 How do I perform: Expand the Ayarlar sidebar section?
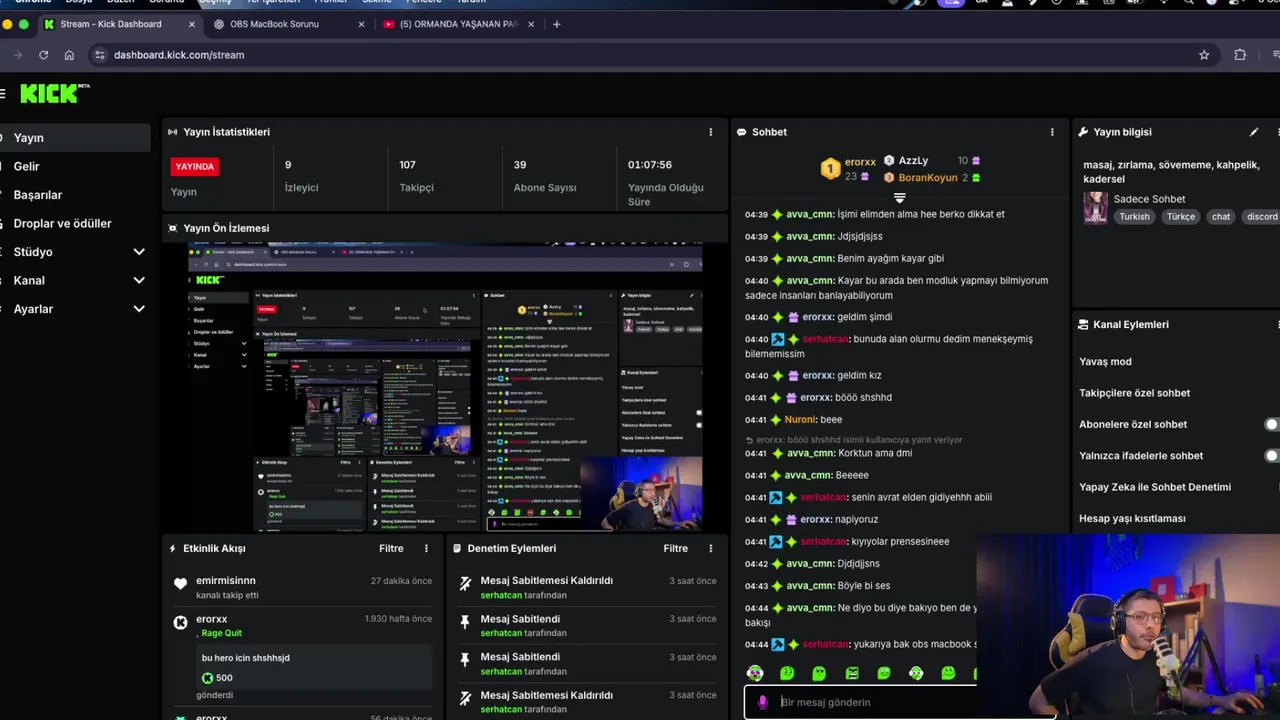pos(139,309)
